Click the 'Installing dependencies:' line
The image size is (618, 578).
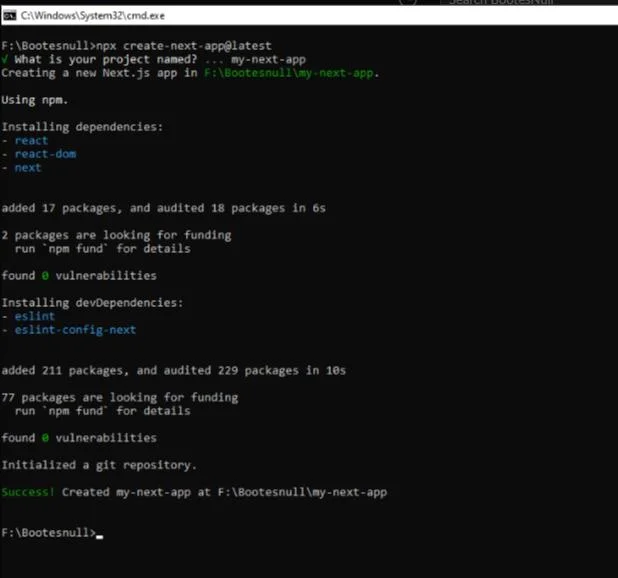click(x=82, y=127)
